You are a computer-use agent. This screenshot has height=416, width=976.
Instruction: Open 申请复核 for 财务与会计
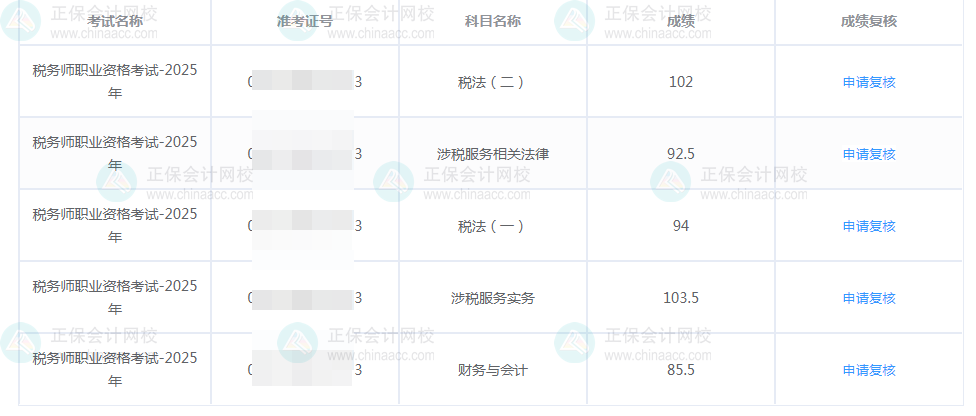click(x=869, y=370)
